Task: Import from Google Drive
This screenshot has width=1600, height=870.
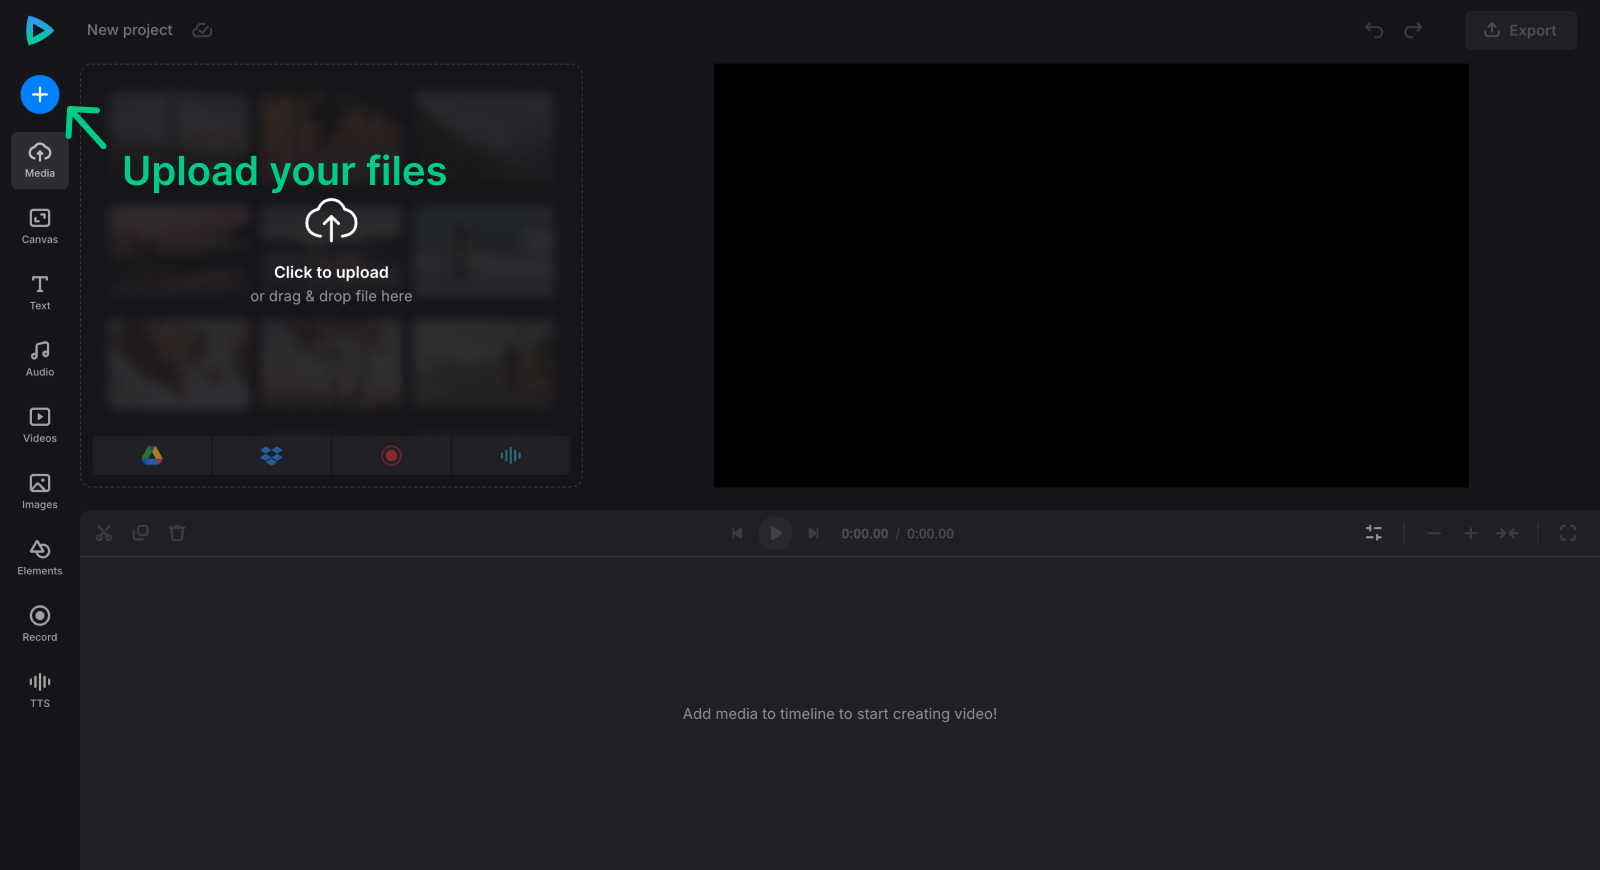Action: tap(152, 455)
